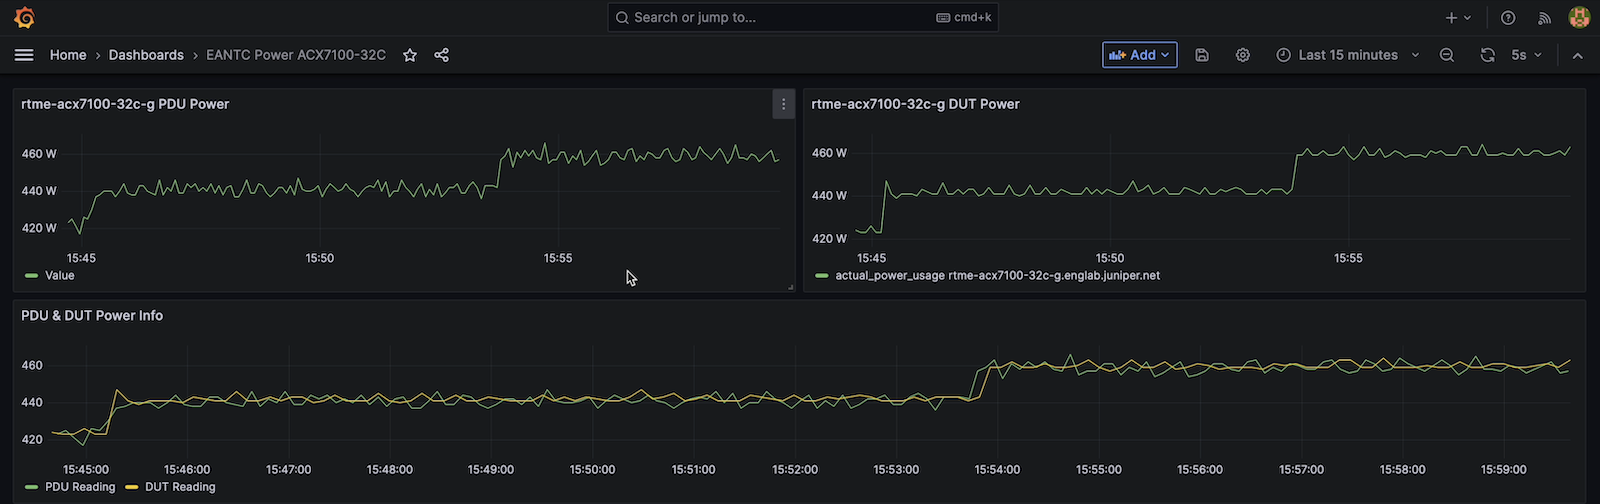Open the news feed icon
1600x504 pixels.
tap(1544, 17)
